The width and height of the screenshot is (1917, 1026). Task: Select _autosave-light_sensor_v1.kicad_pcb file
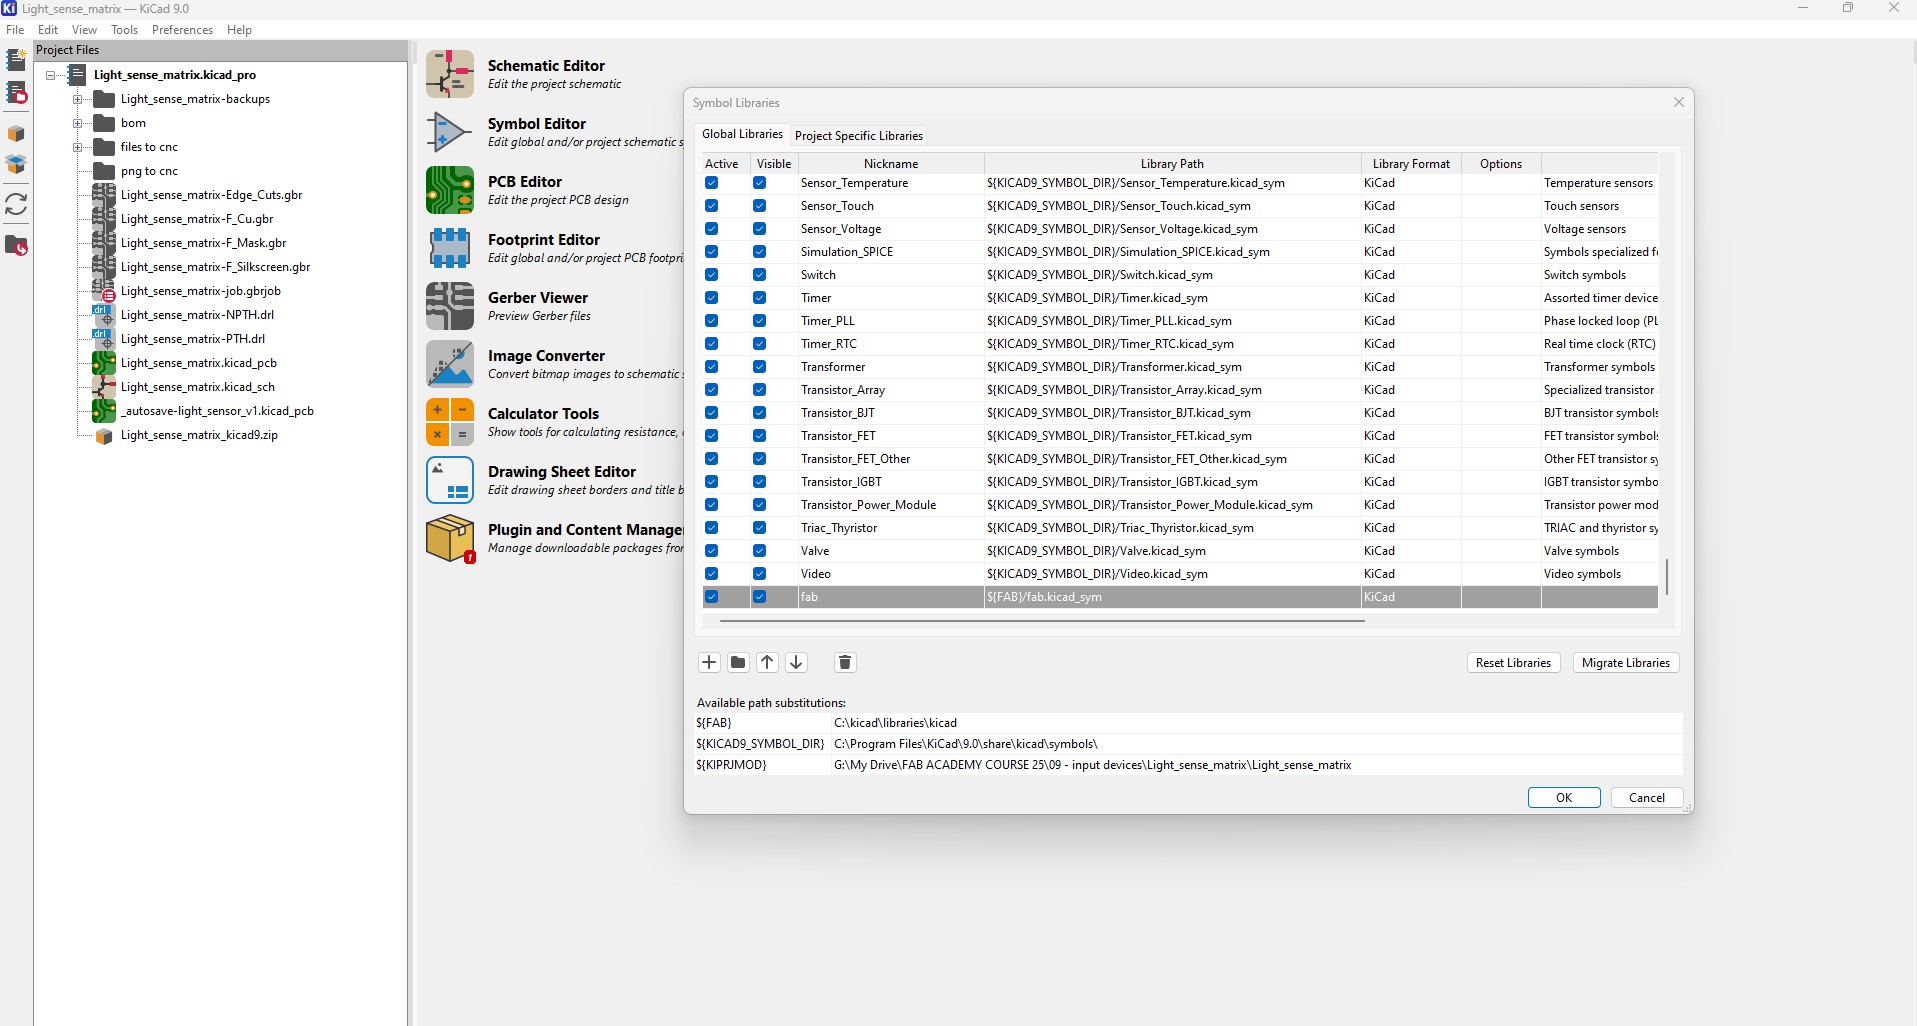[217, 411]
